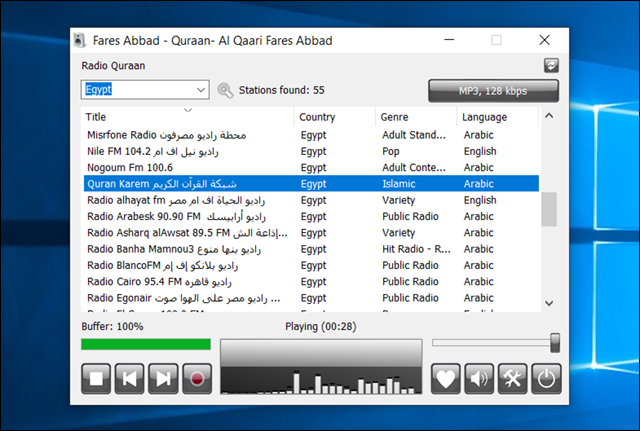Image resolution: width=640 pixels, height=431 pixels.
Task: Click English language in Radio alhayat row
Action: [x=480, y=200]
